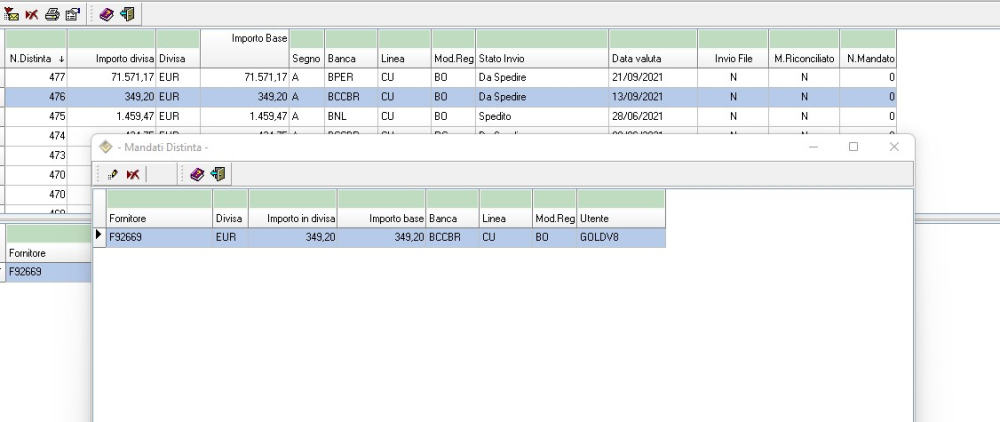This screenshot has height=422, width=1000.
Task: Click the Utente column header in popup
Action: [x=620, y=218]
